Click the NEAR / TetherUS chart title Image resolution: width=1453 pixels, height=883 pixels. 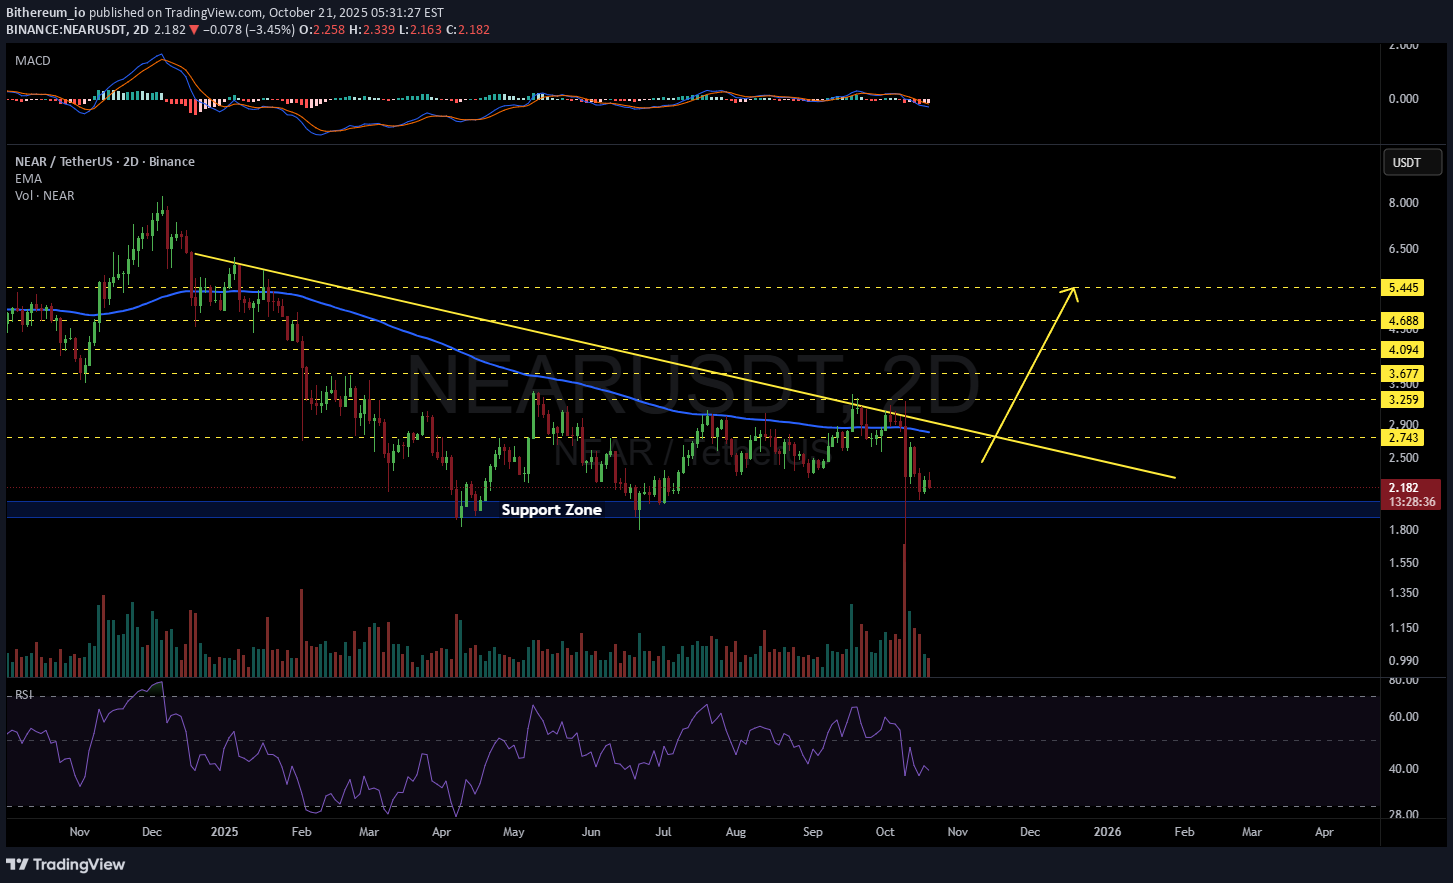tap(104, 162)
